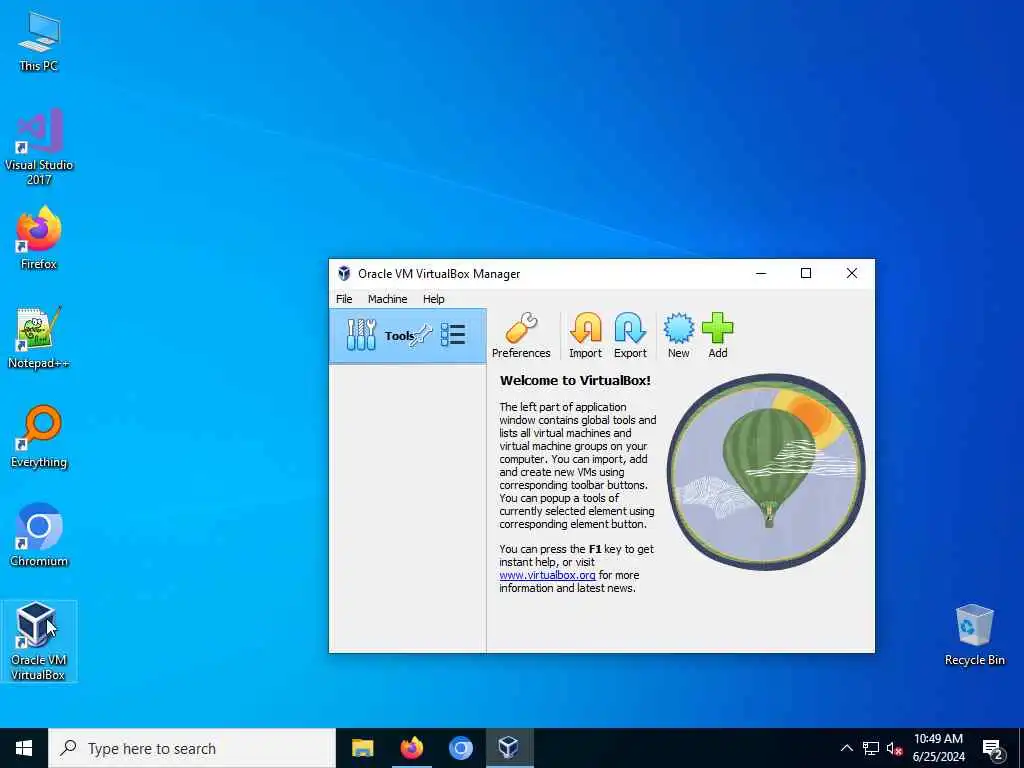This screenshot has width=1024, height=768.
Task: Select Visual Studio 2017 desktop shortcut
Action: click(39, 147)
